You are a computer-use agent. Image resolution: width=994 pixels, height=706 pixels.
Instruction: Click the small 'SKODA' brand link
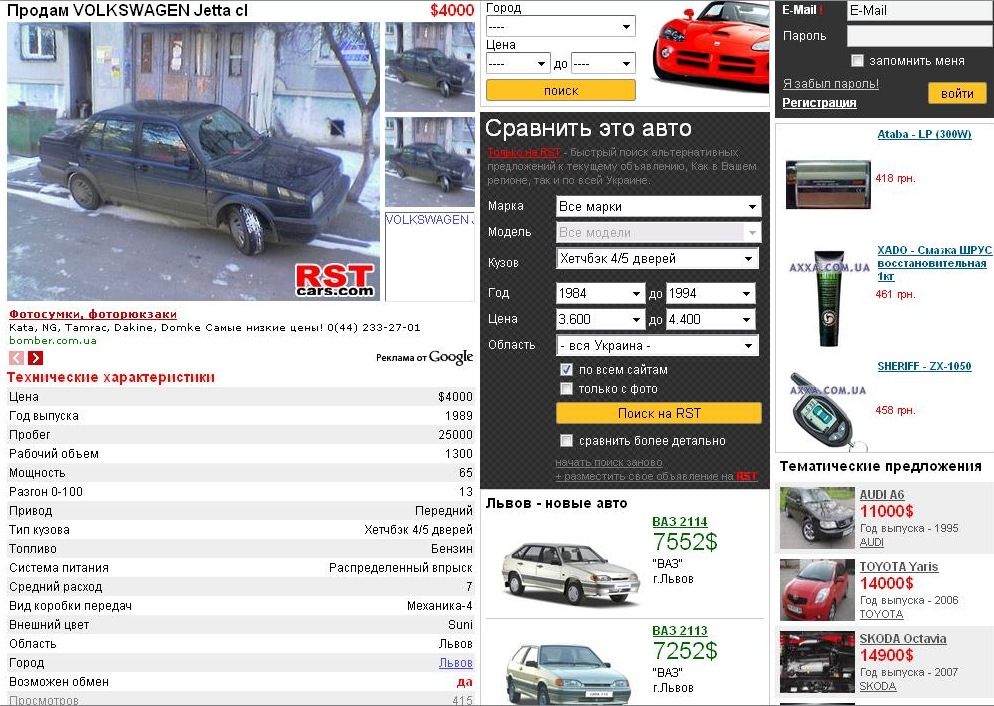(x=878, y=686)
